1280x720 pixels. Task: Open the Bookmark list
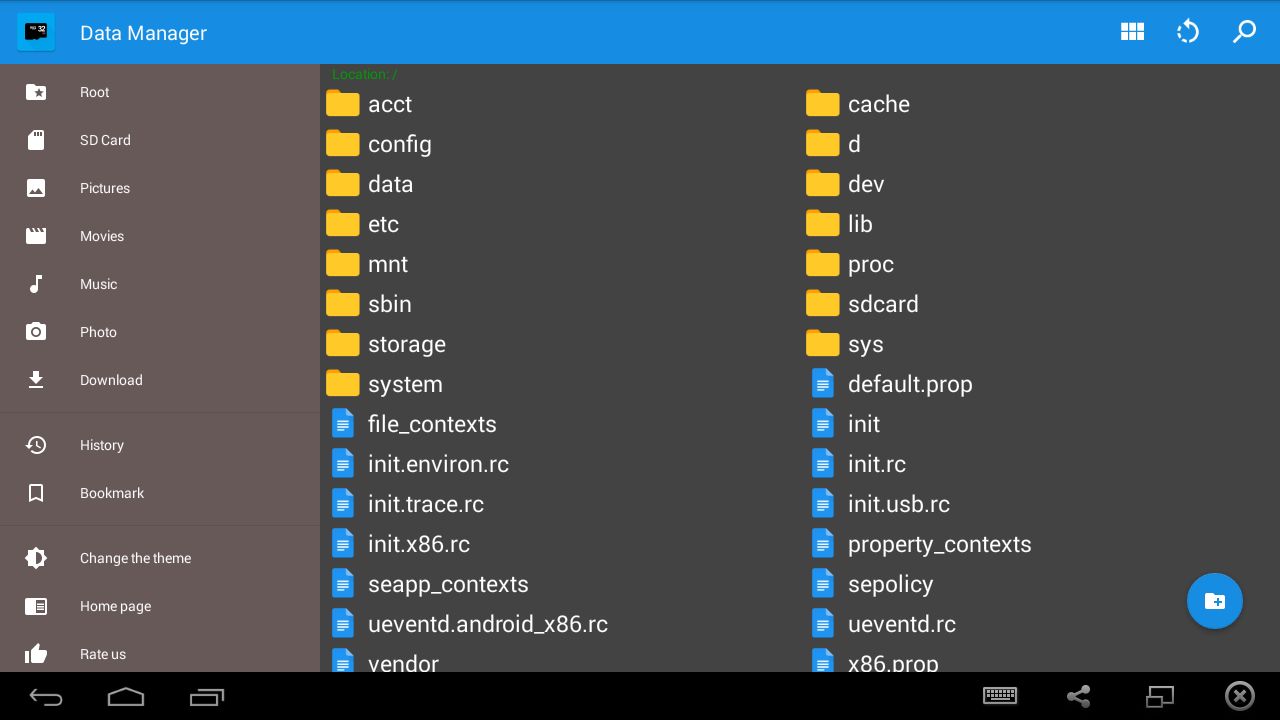click(x=160, y=493)
